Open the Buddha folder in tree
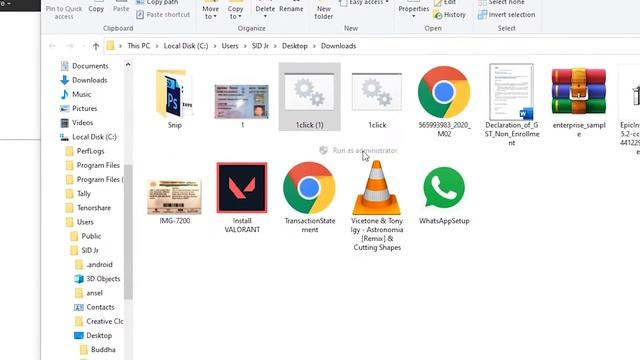Image resolution: width=640 pixels, height=360 pixels. (98, 350)
